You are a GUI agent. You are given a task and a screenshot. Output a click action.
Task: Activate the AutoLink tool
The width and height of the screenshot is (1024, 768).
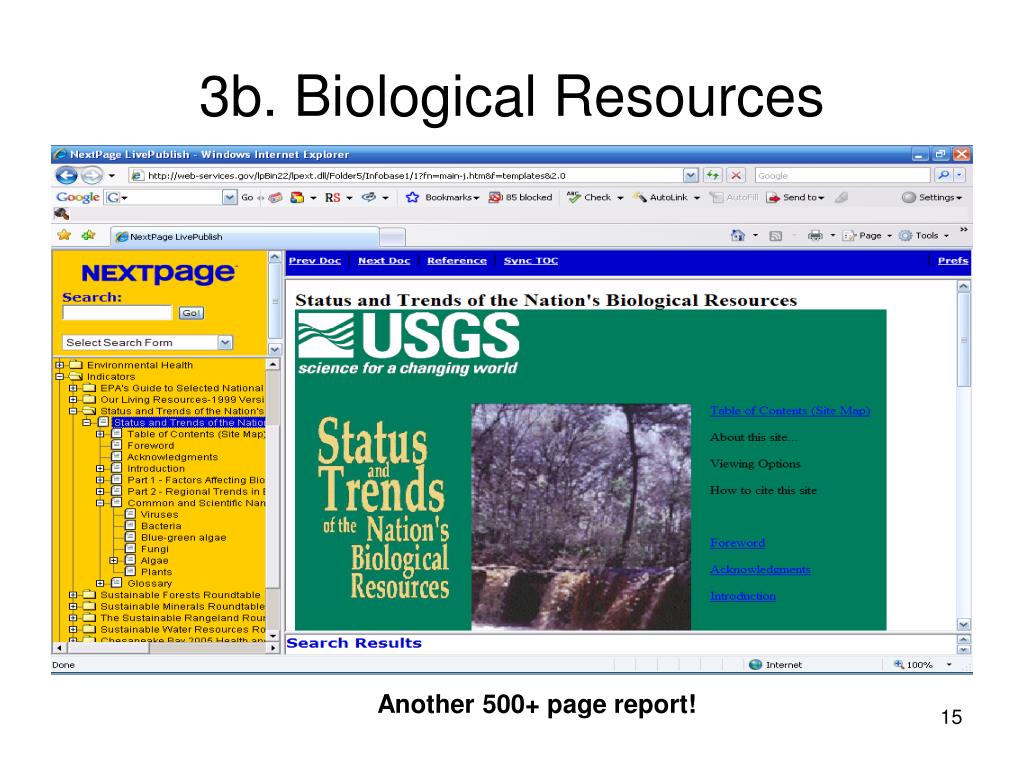click(x=660, y=197)
